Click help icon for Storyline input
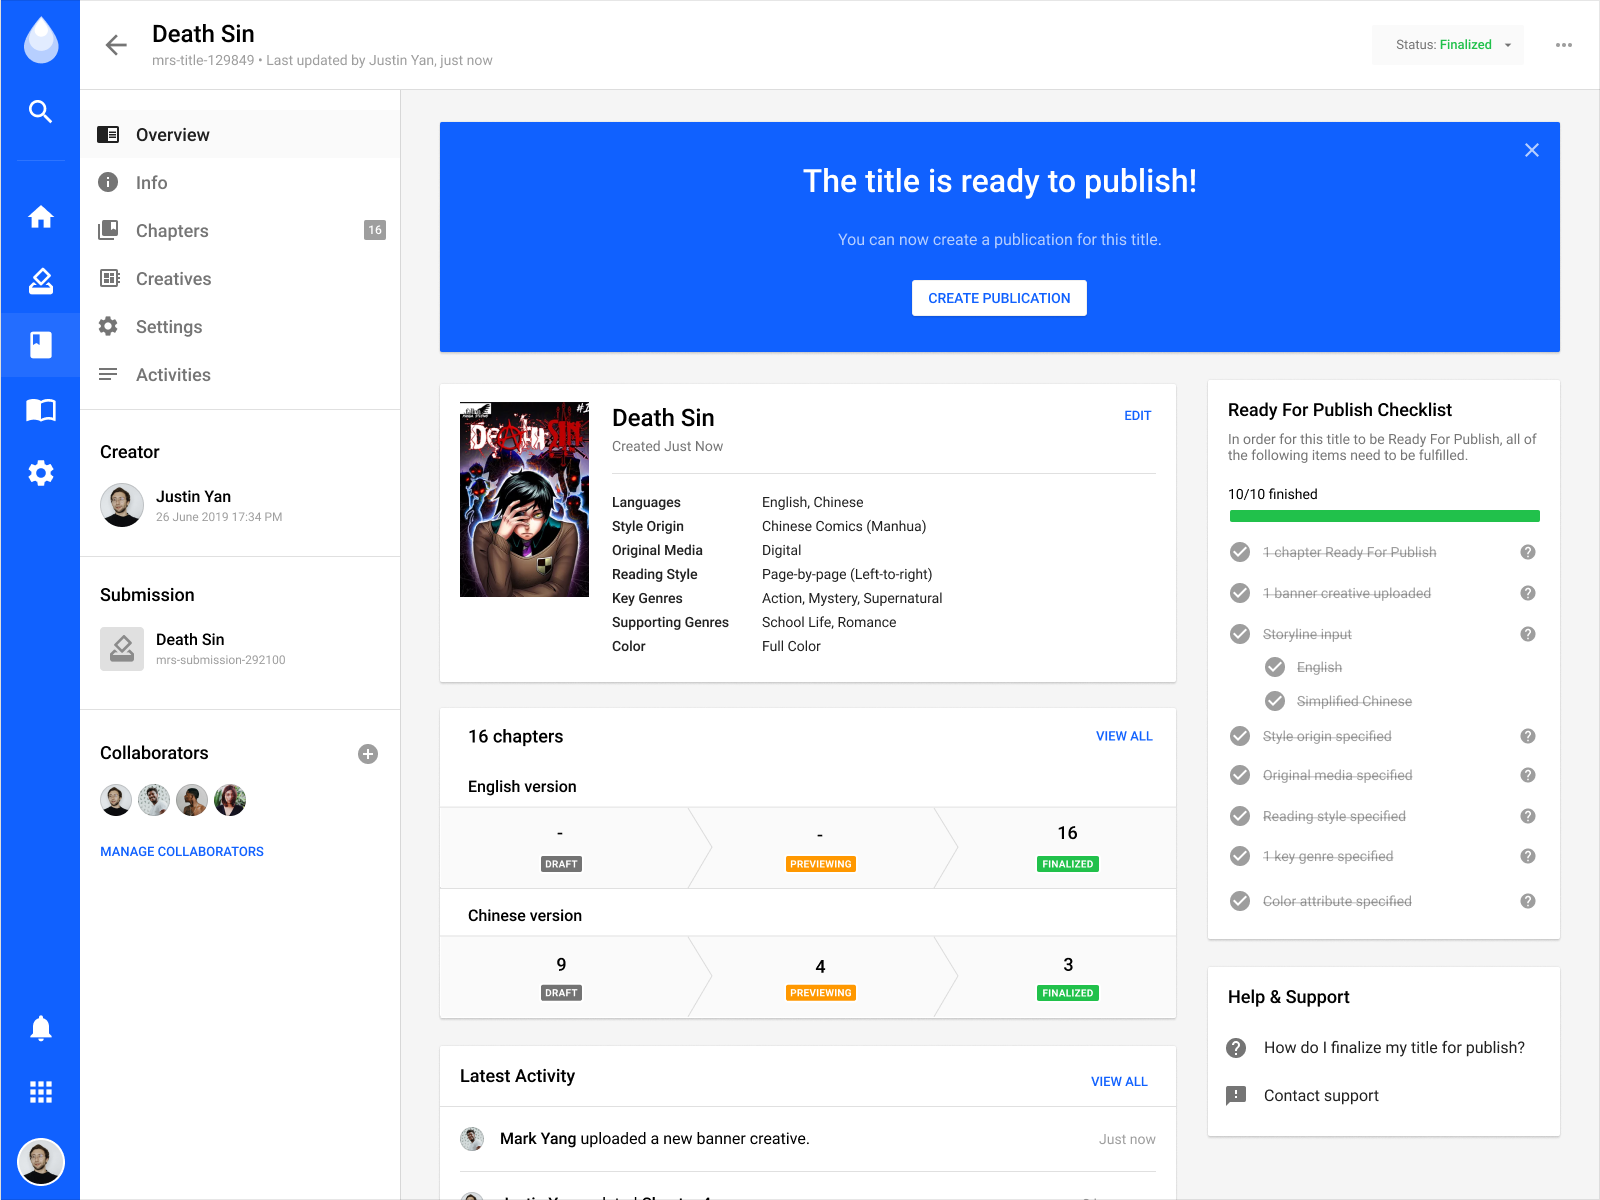The width and height of the screenshot is (1600, 1200). coord(1527,634)
